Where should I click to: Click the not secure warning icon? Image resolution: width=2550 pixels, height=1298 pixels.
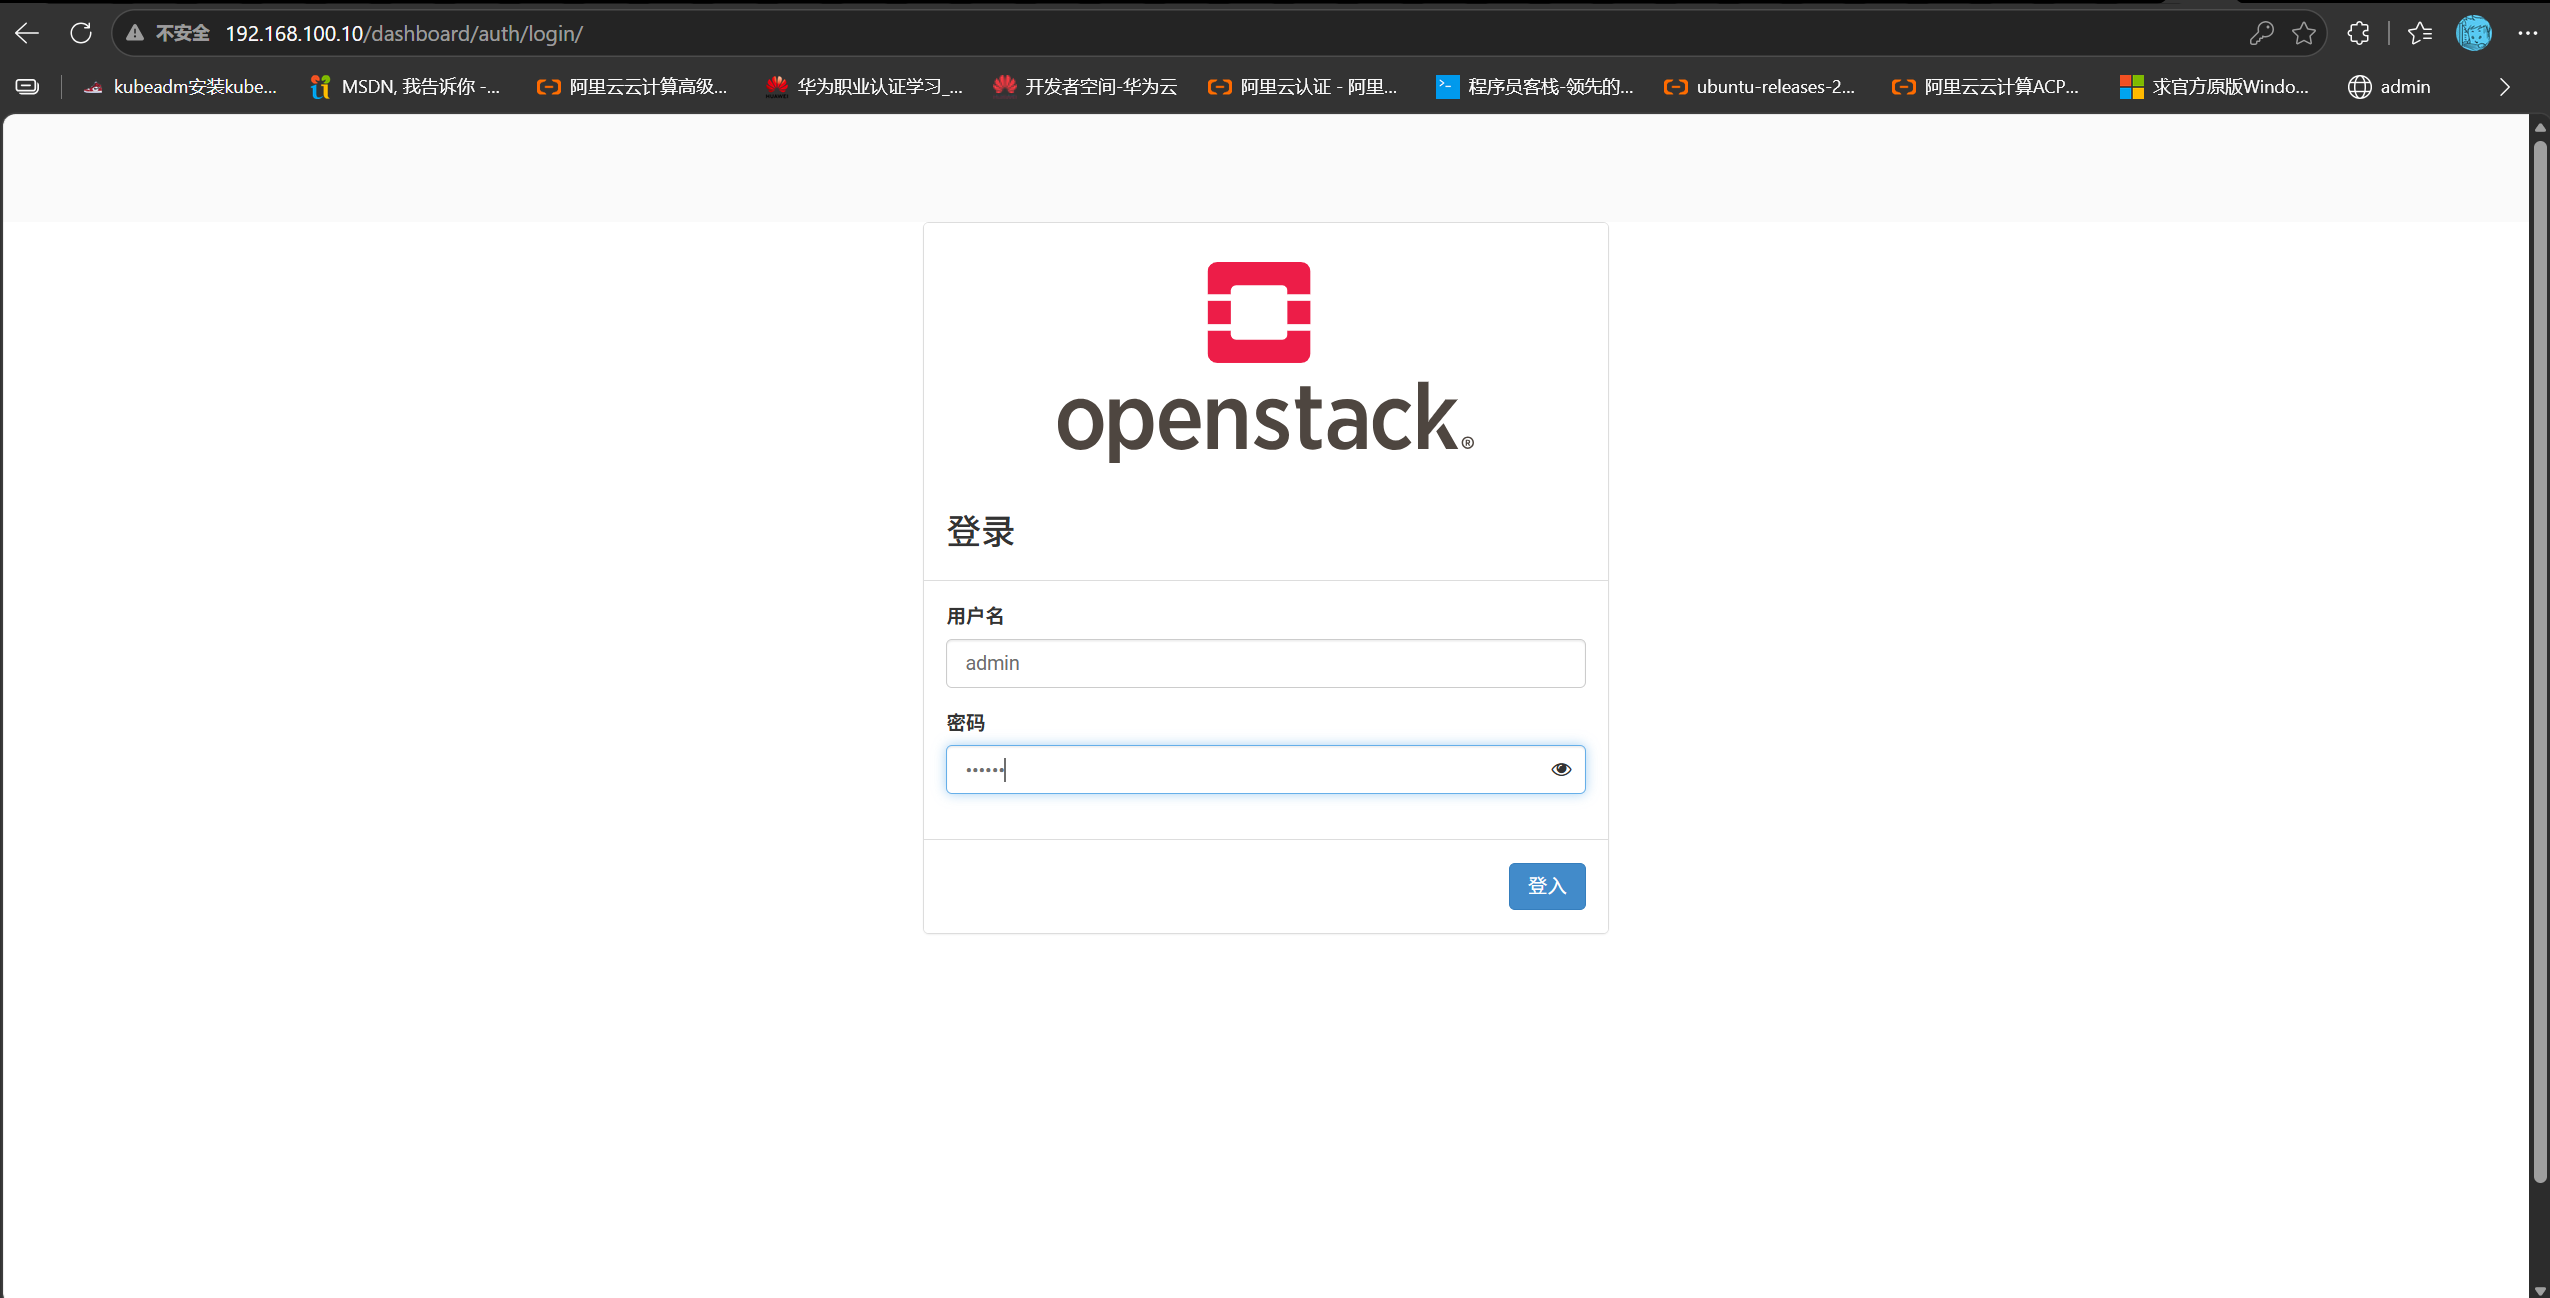click(135, 33)
